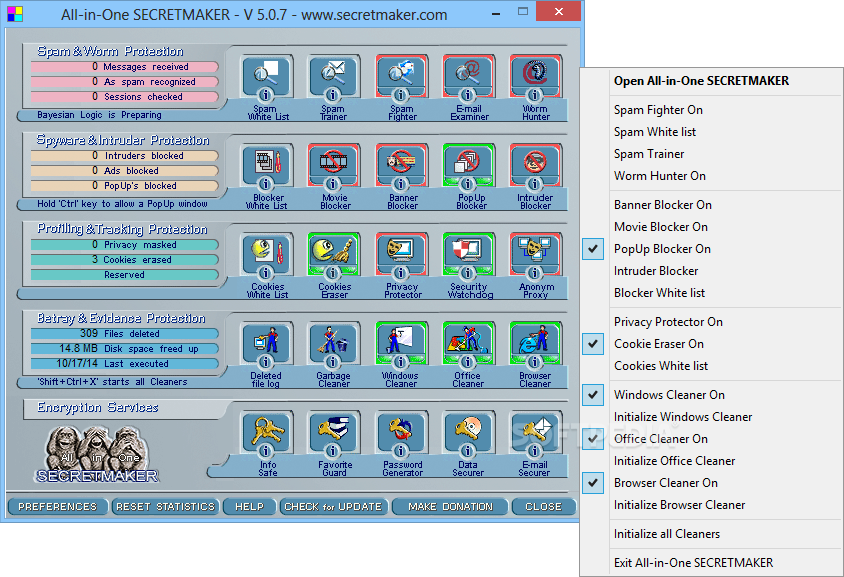Toggle the Anonym Proxy icon
Viewport: 844px width, 577px height.
[x=536, y=255]
